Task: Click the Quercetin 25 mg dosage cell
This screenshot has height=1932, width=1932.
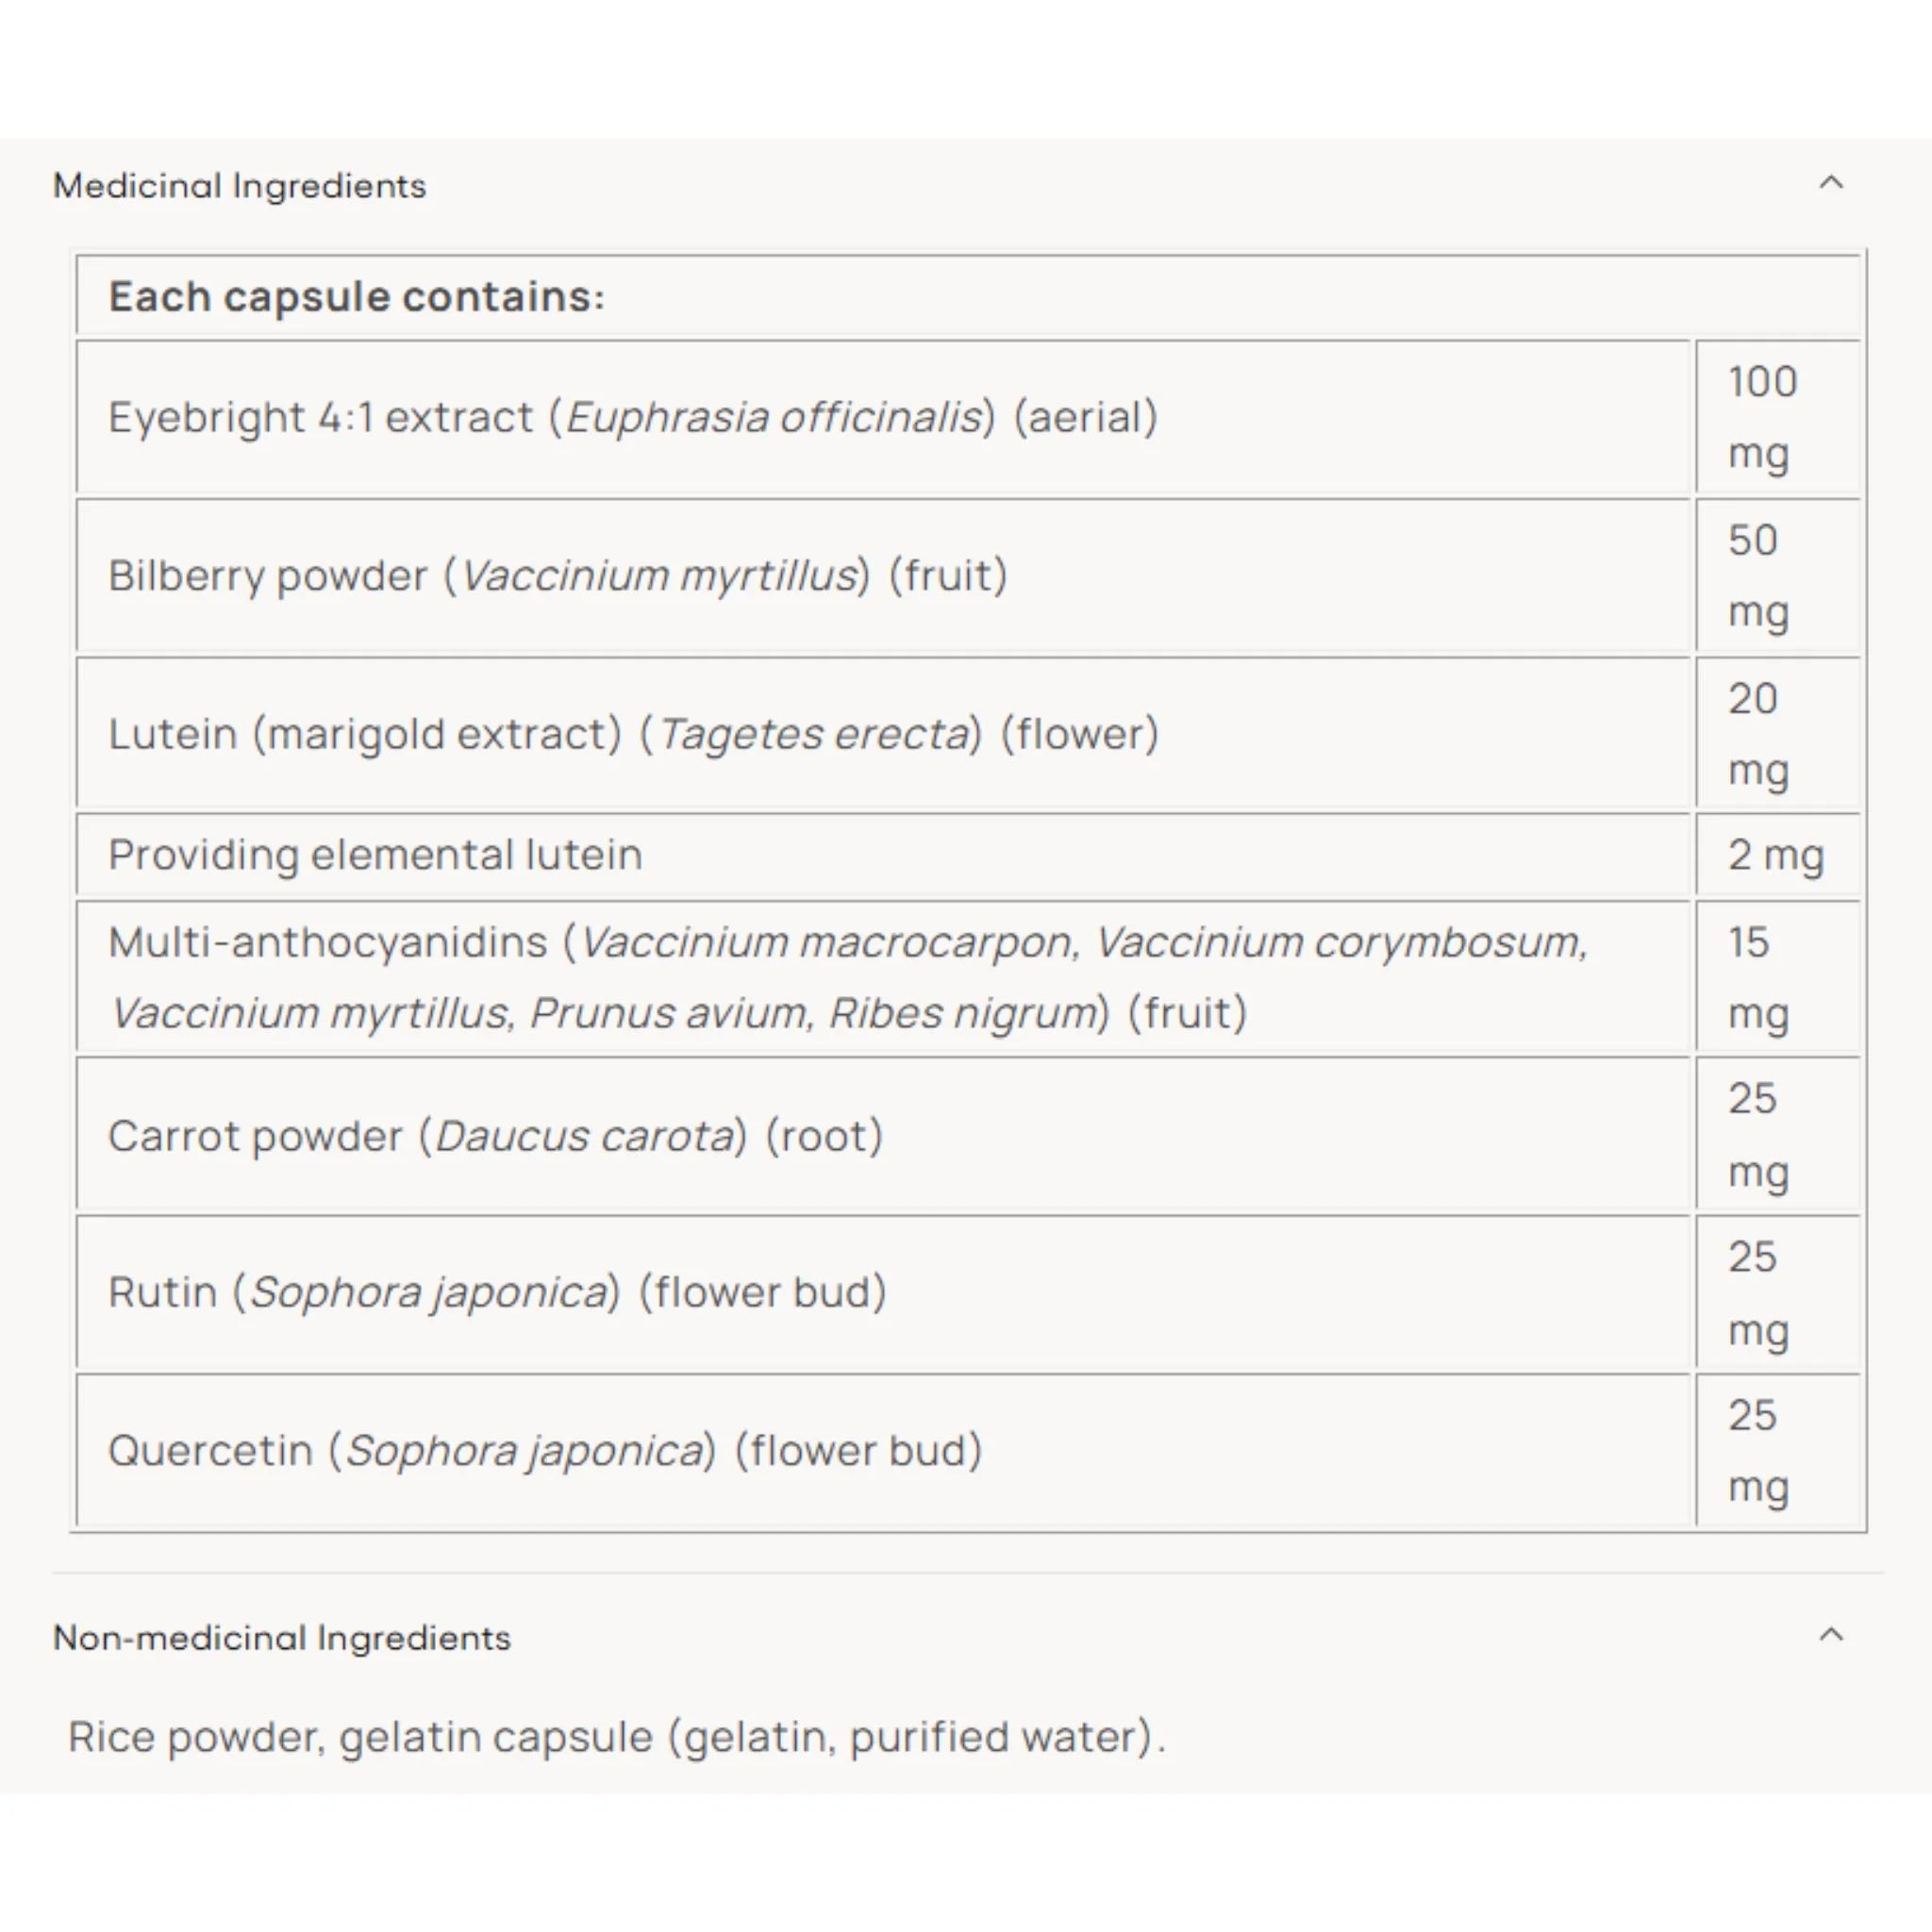Action: (1778, 1451)
